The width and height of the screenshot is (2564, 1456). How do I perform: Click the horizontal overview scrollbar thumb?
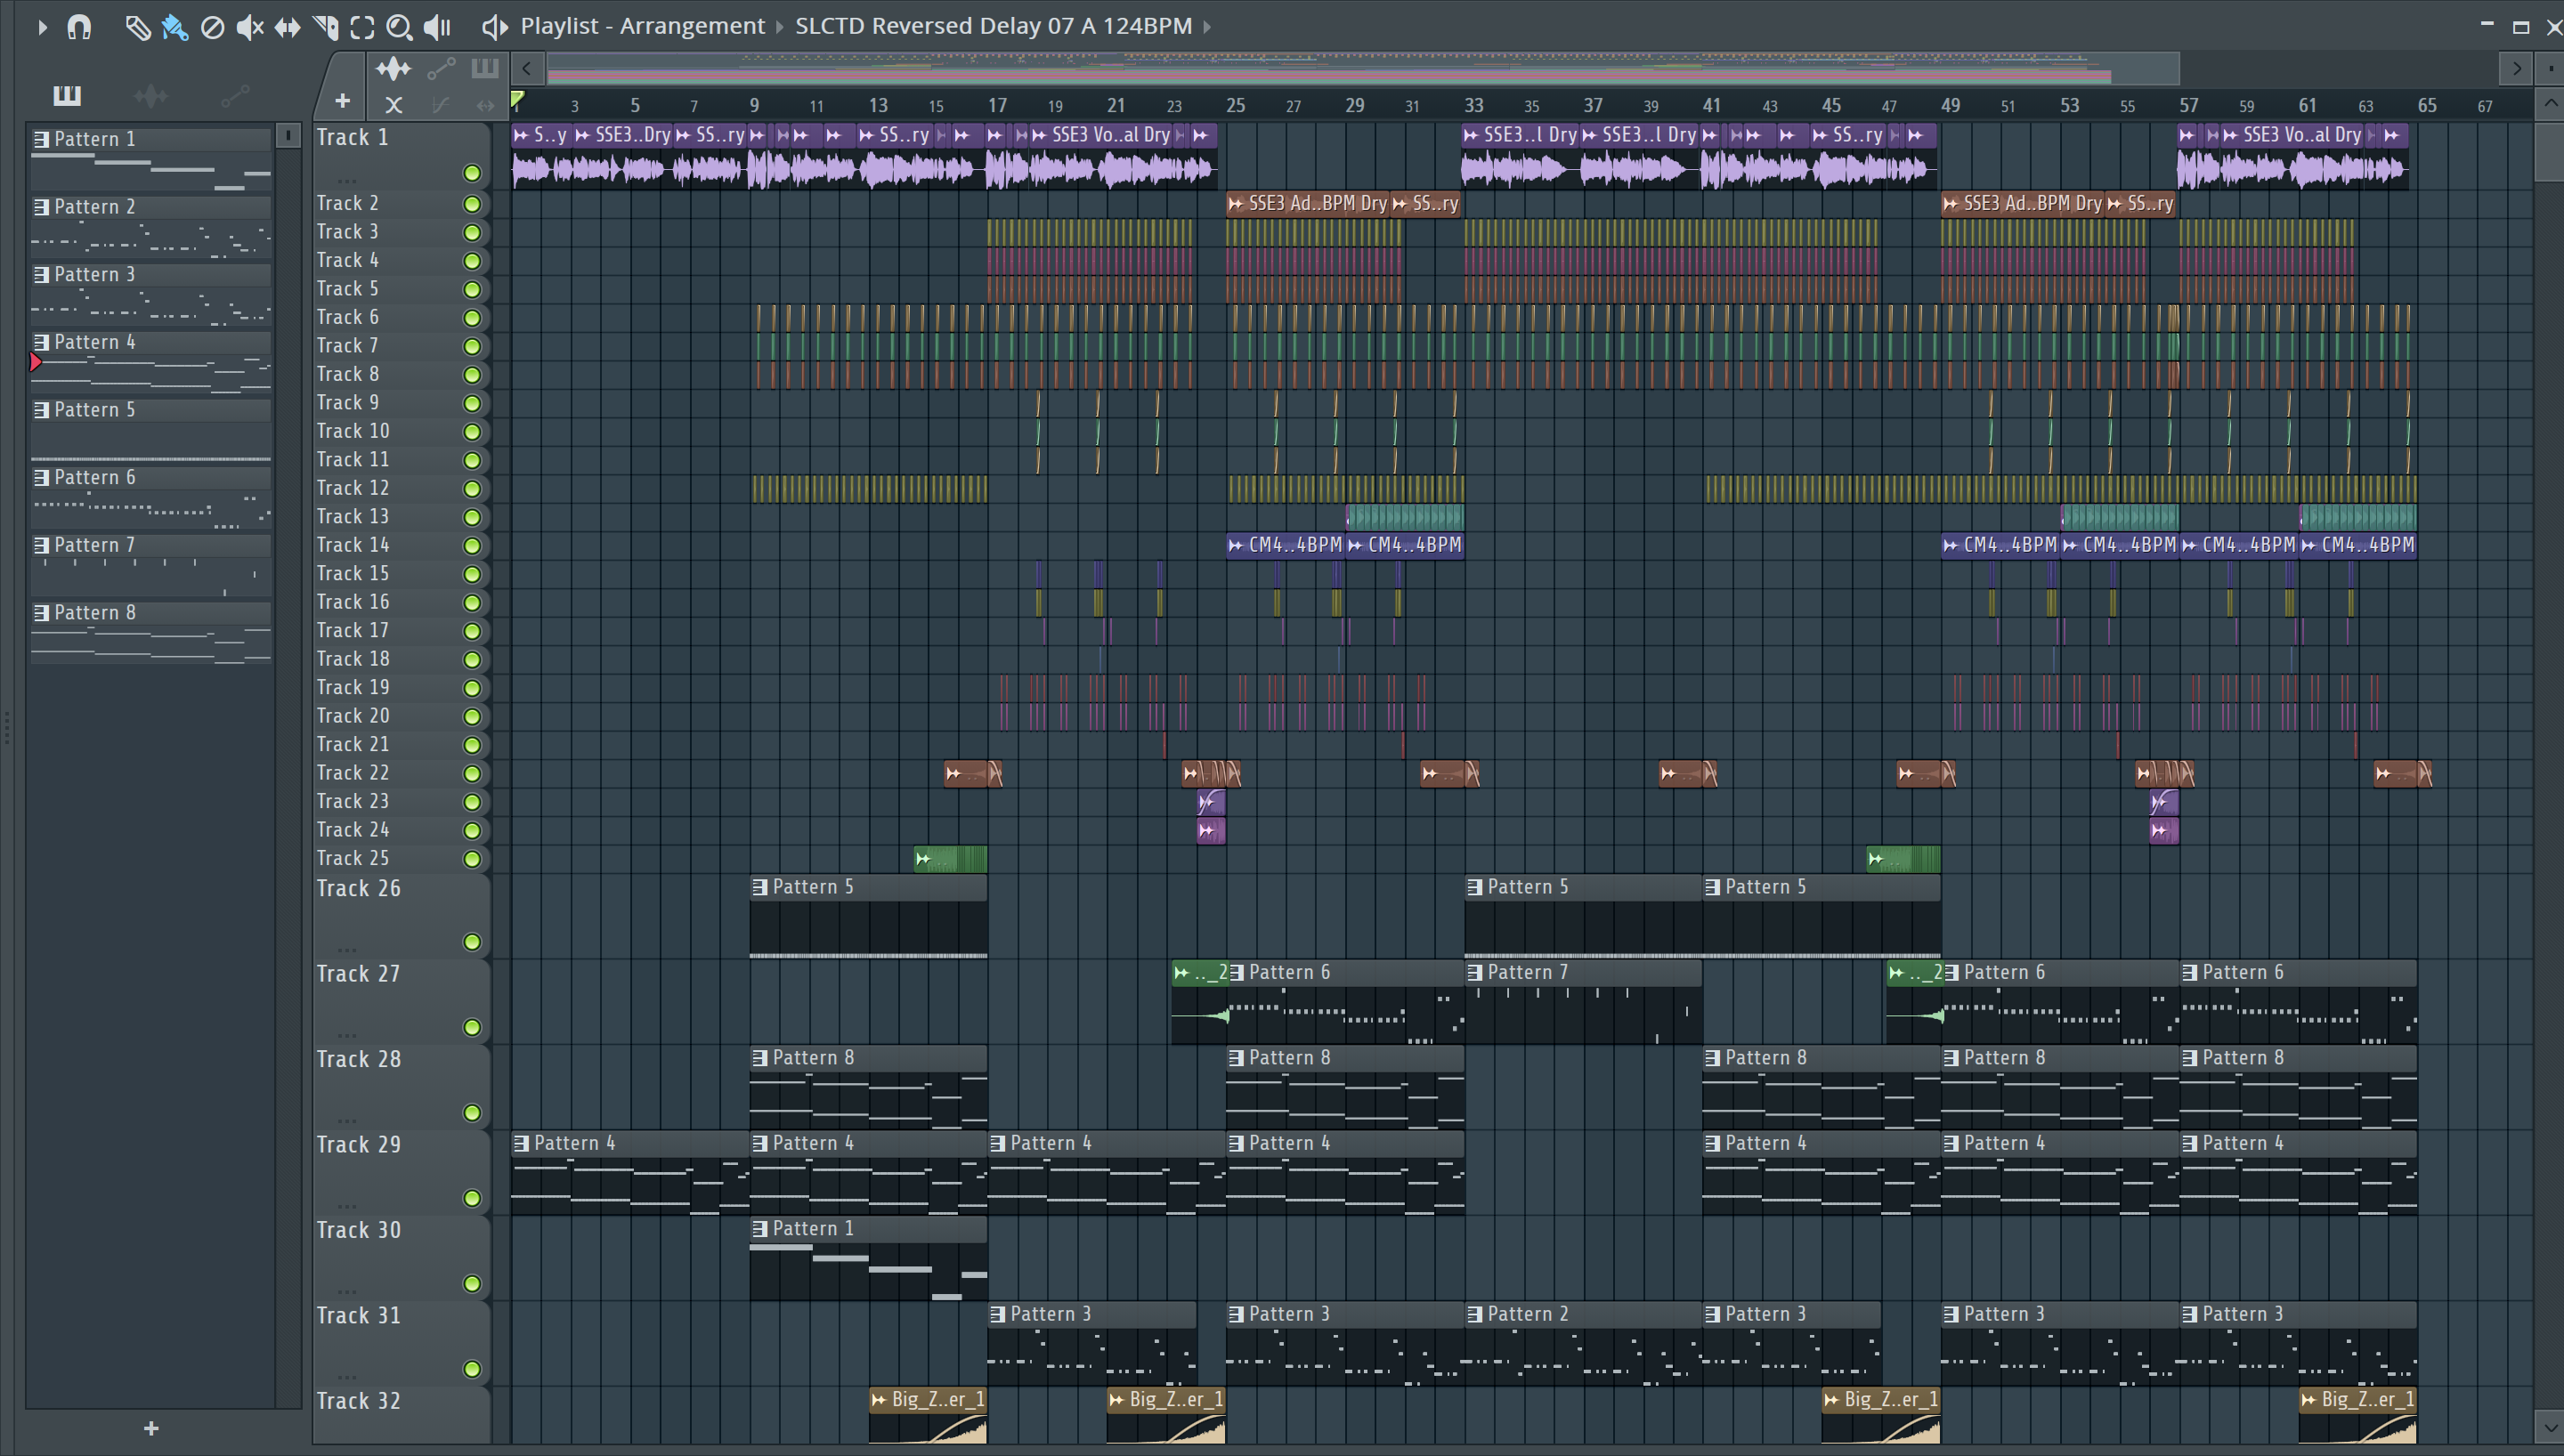1362,69
